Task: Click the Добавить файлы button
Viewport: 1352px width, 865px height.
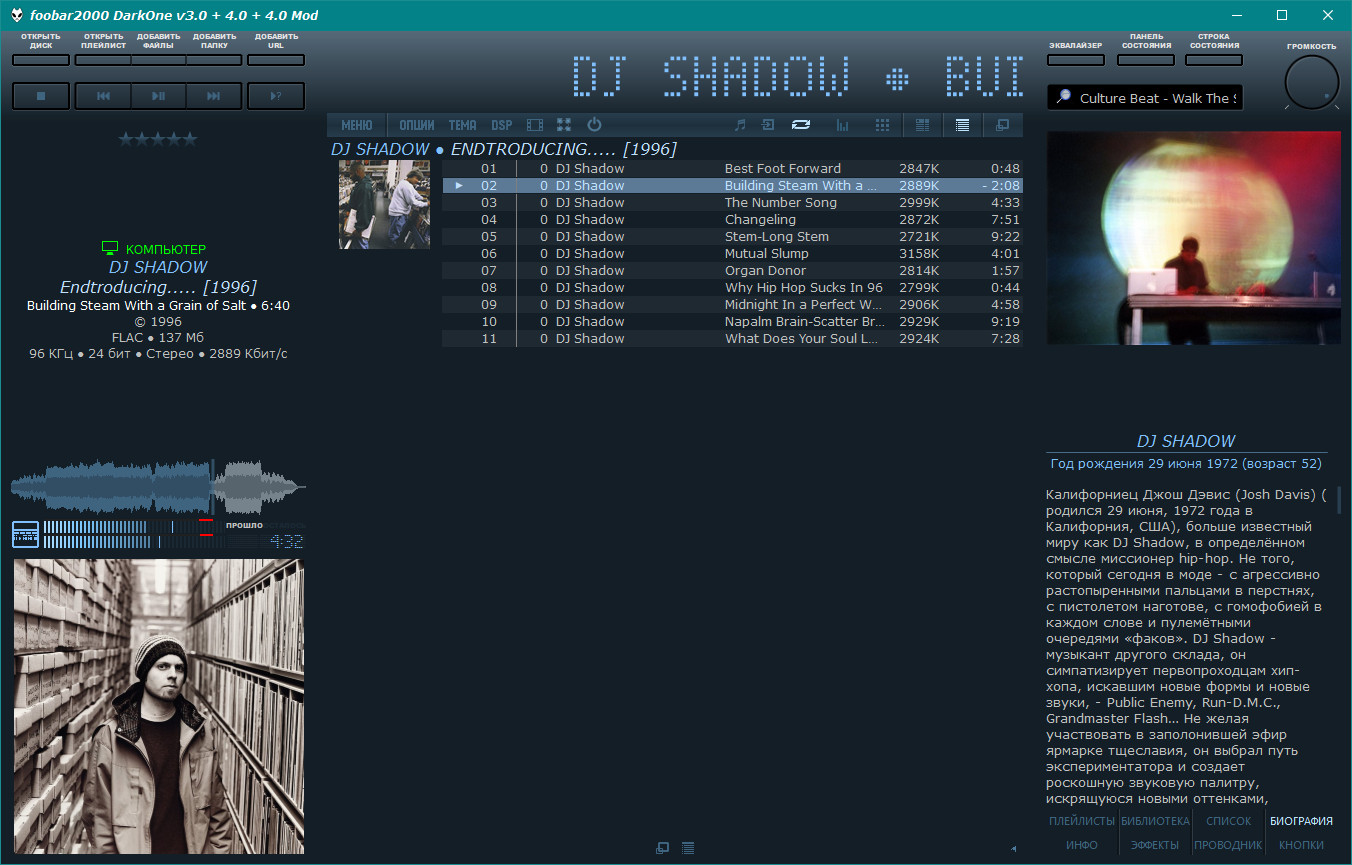Action: [158, 60]
